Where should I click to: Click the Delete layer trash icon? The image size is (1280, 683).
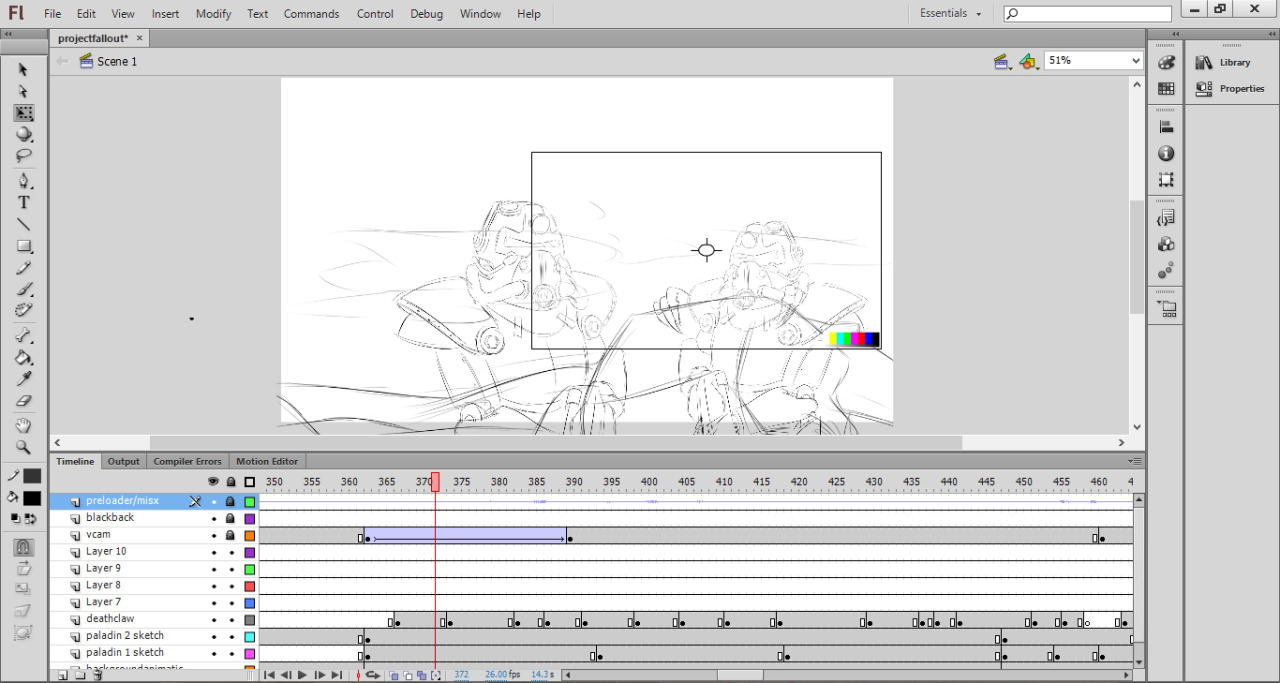97,675
